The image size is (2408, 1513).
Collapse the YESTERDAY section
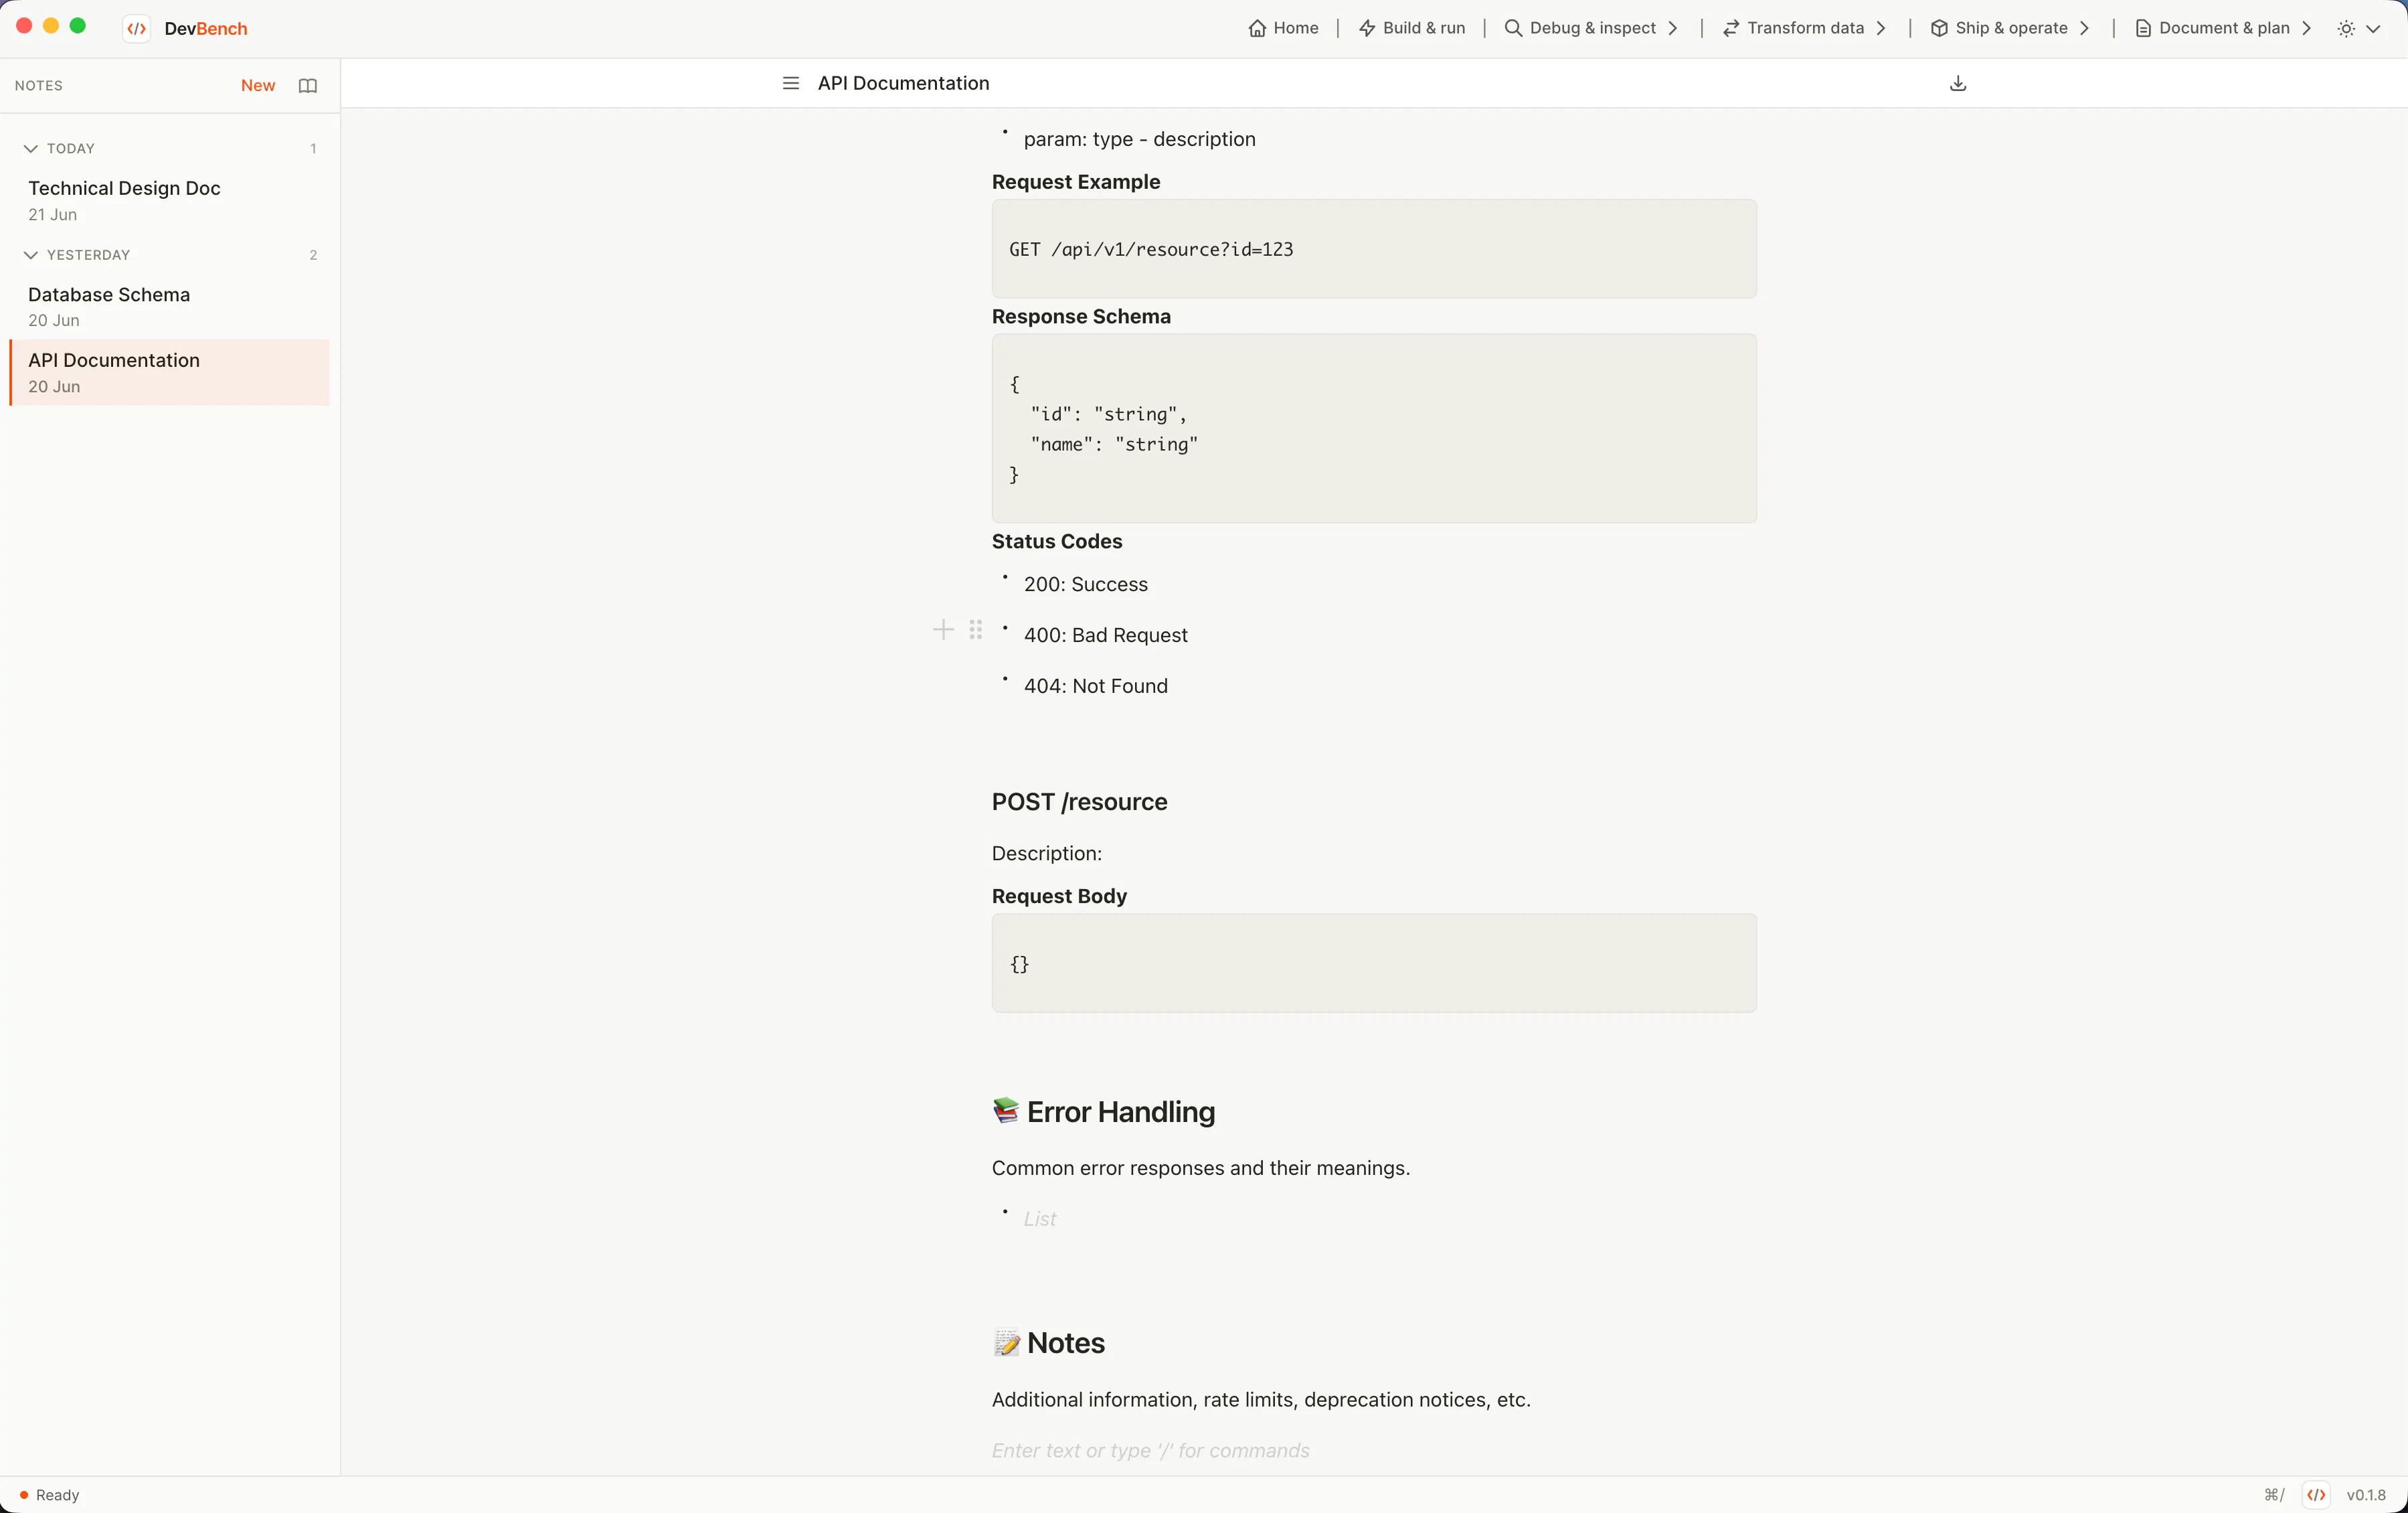click(x=31, y=255)
